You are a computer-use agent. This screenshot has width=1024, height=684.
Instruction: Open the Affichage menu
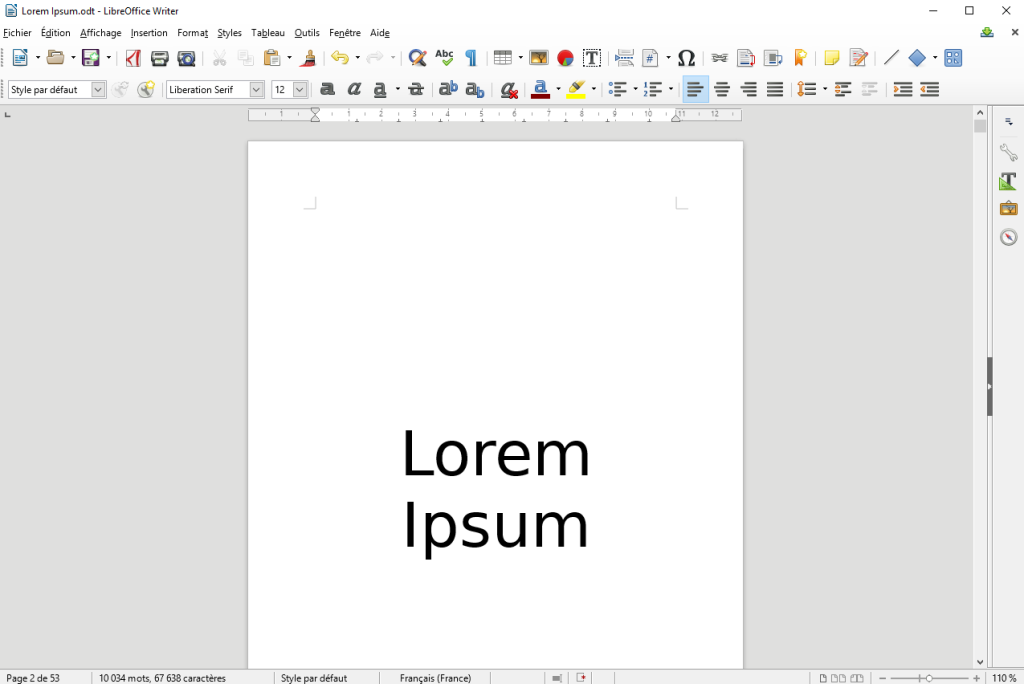point(101,33)
